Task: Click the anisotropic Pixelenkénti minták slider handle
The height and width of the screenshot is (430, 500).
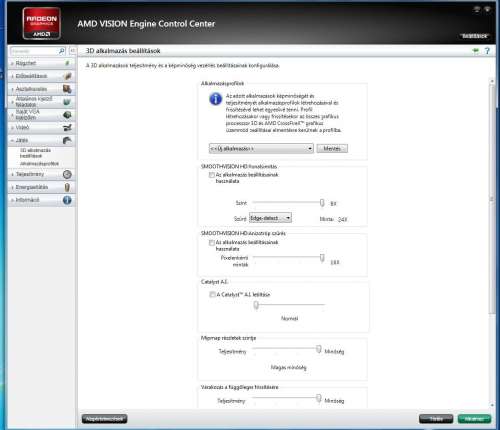Action: click(x=322, y=258)
